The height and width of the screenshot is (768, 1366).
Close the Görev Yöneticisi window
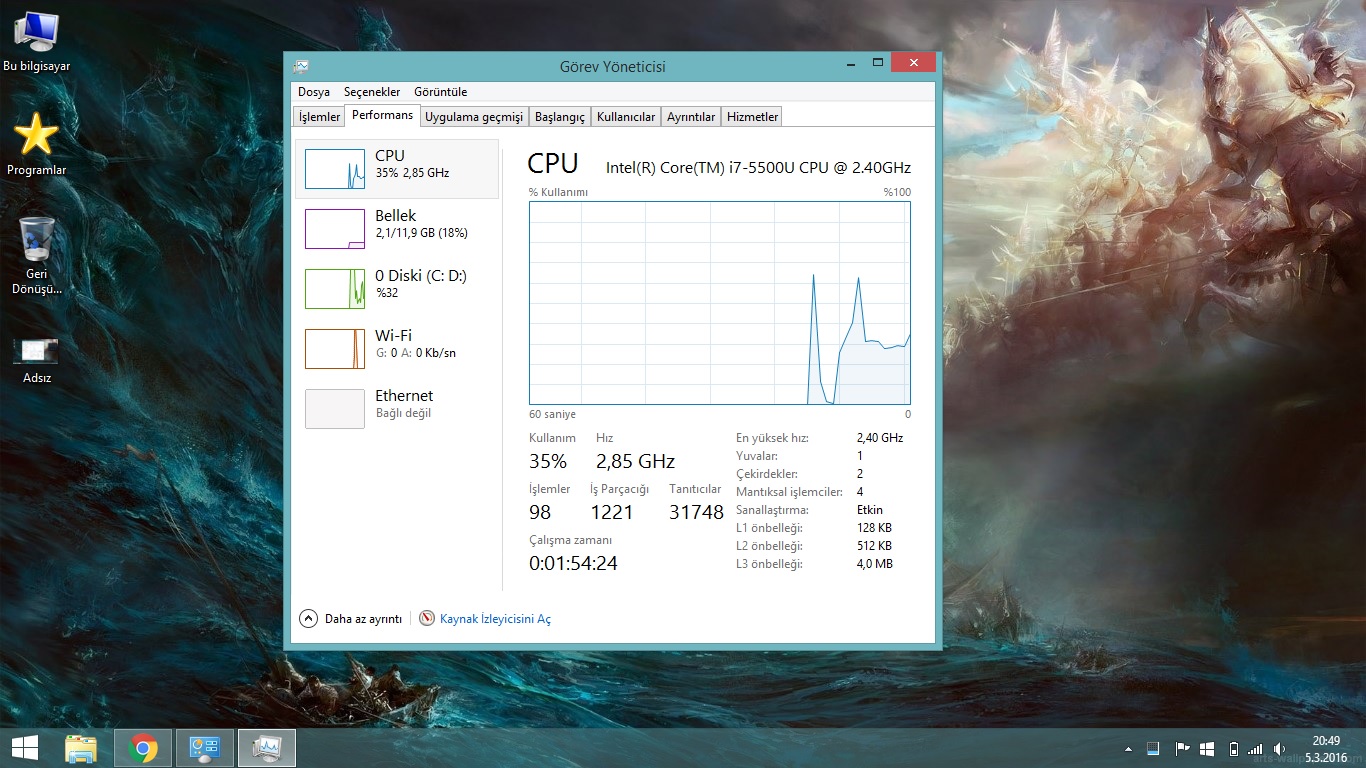[x=913, y=62]
